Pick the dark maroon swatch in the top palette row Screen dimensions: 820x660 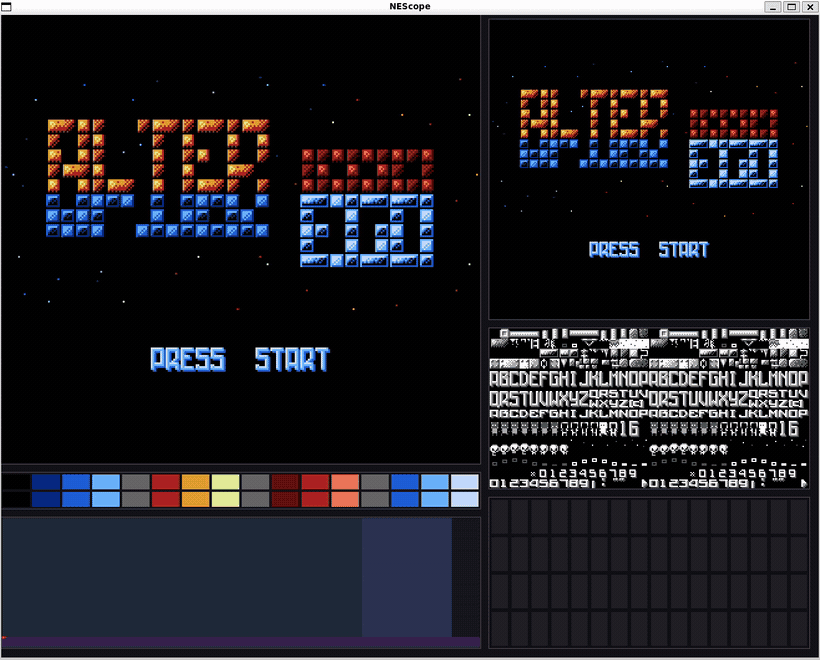(x=285, y=482)
